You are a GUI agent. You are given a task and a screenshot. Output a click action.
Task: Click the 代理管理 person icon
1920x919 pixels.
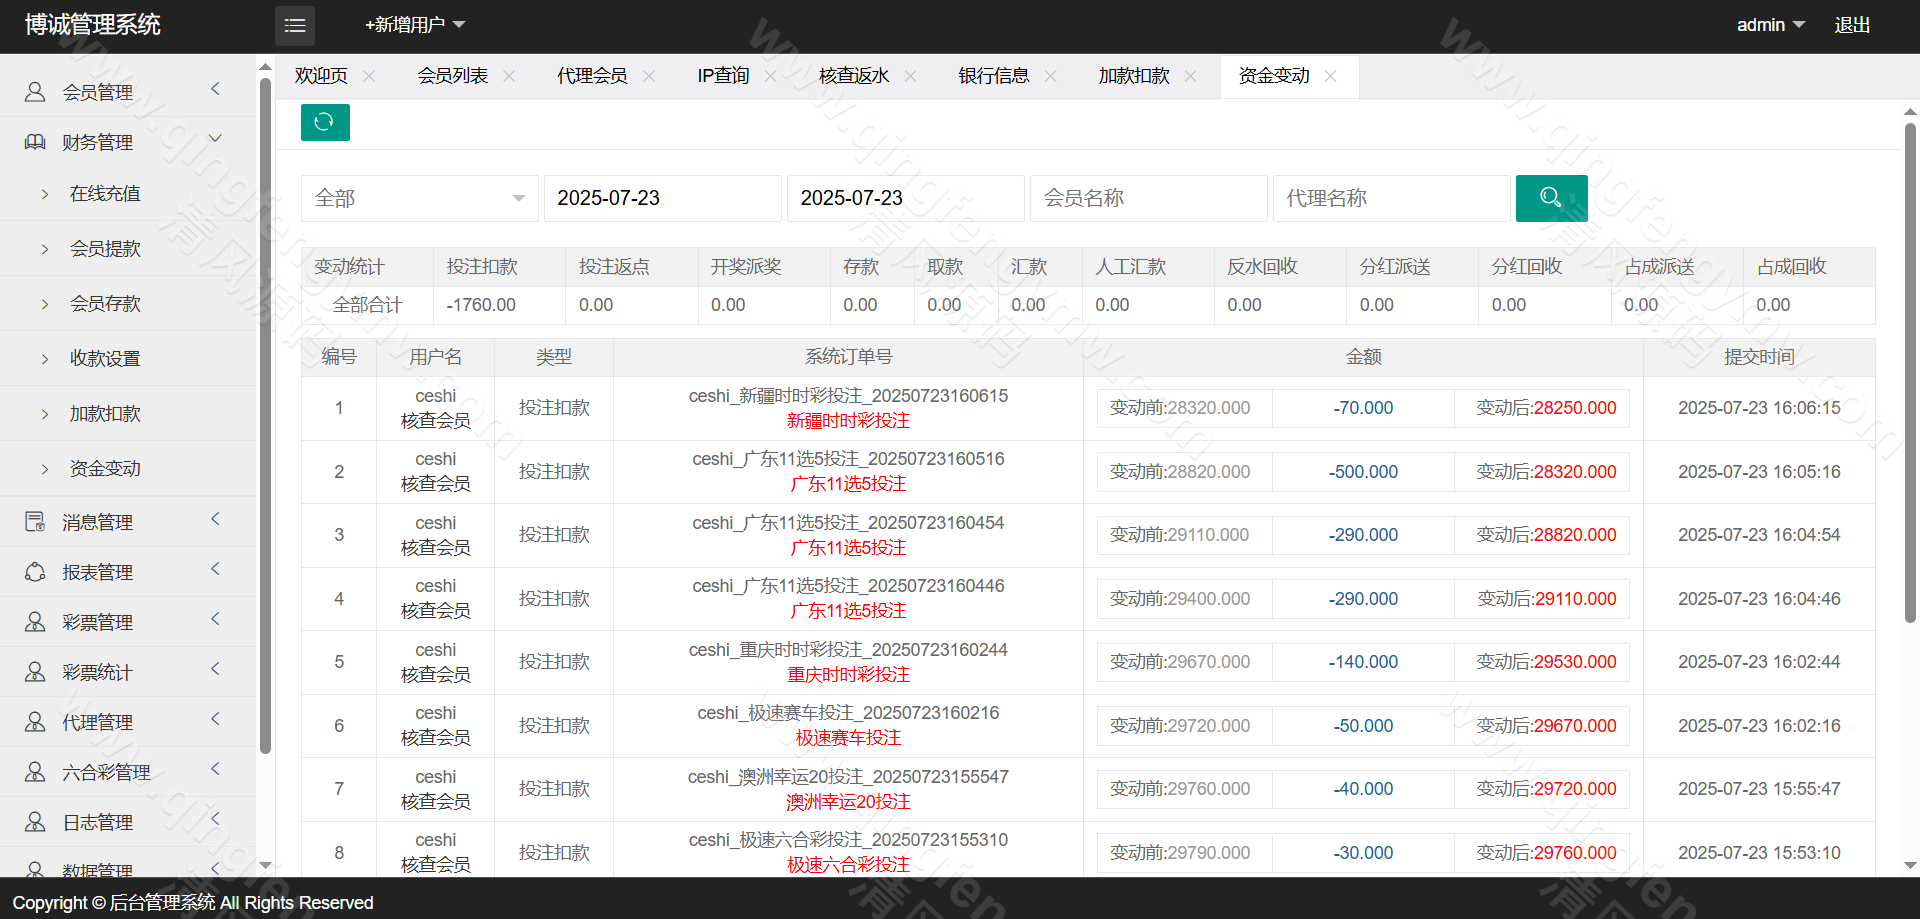click(35, 722)
